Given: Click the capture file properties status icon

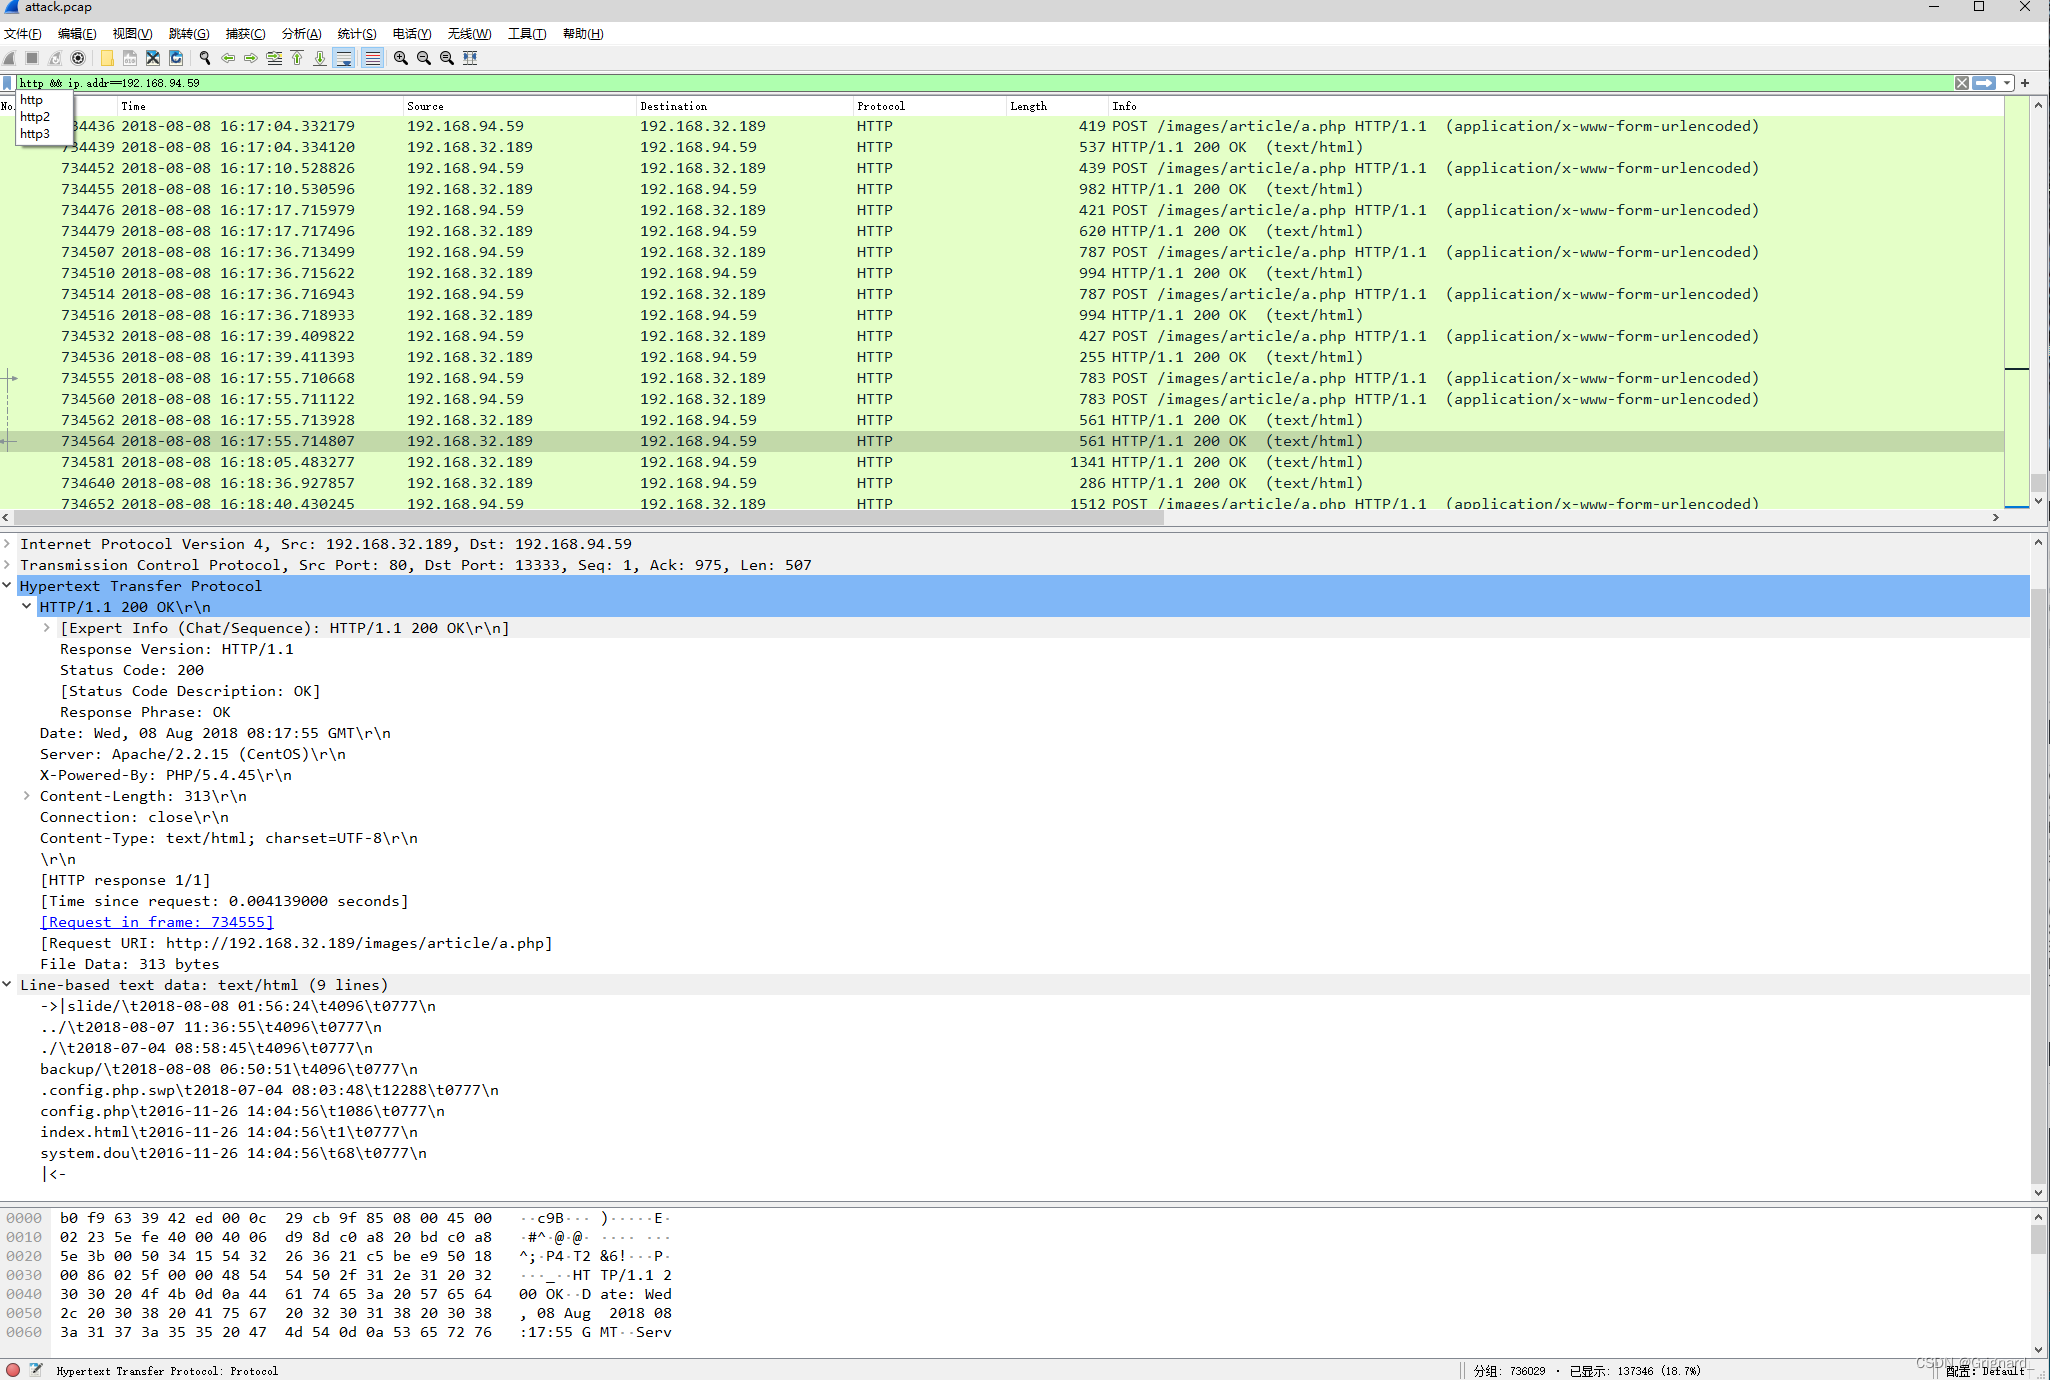Looking at the screenshot, I should point(36,1370).
